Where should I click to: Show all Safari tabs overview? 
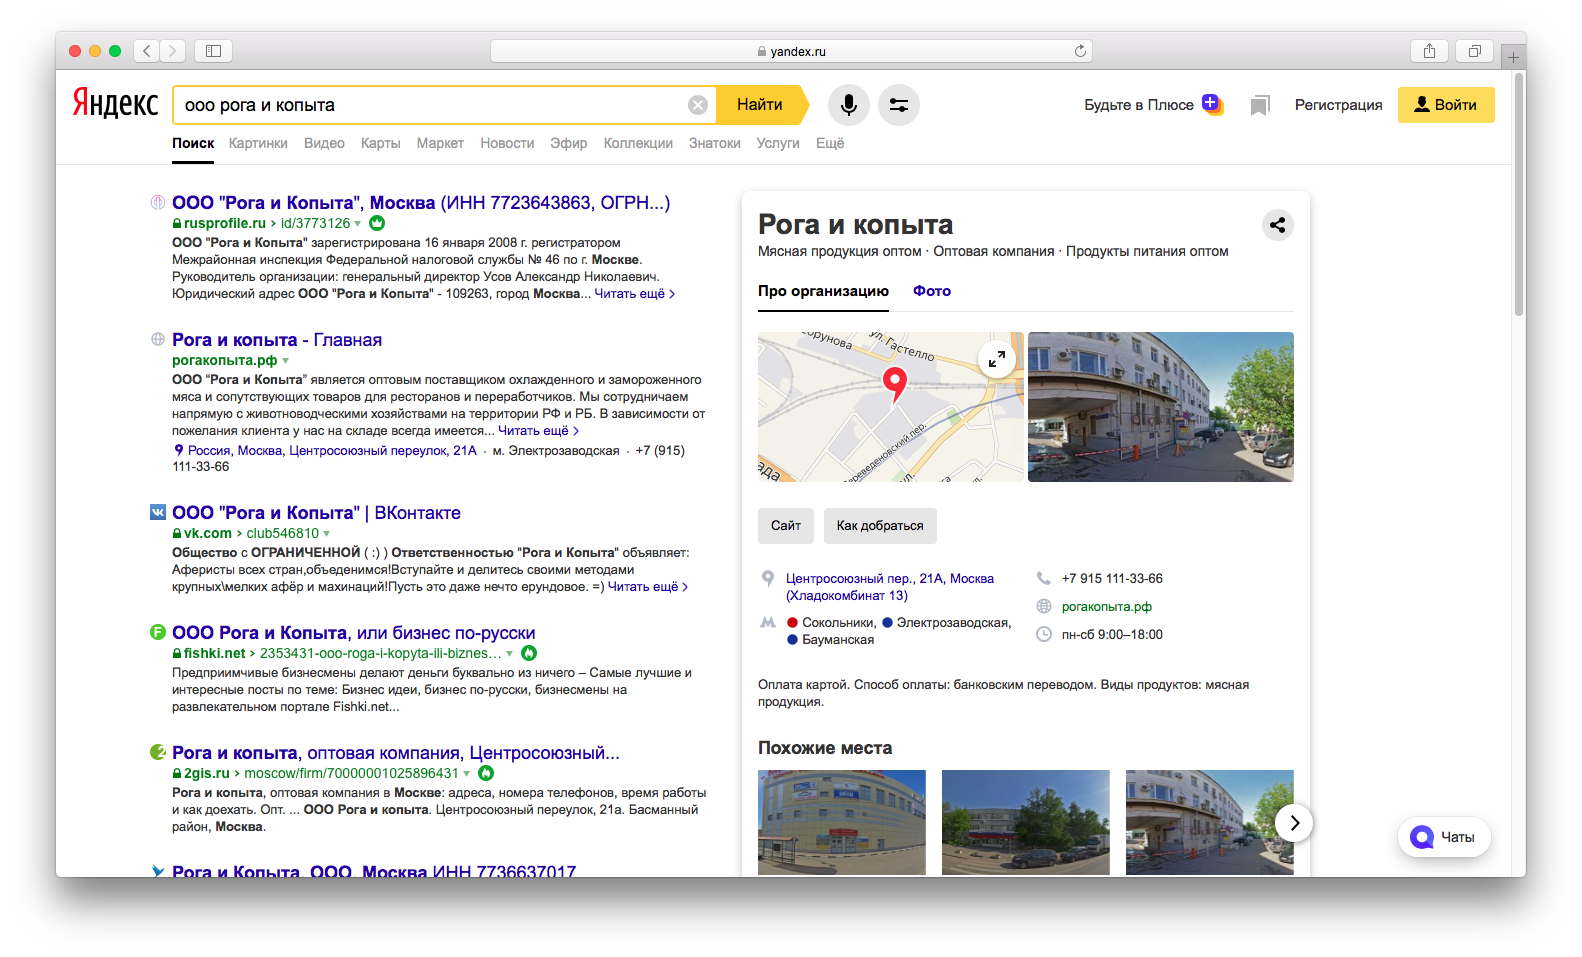(1474, 51)
